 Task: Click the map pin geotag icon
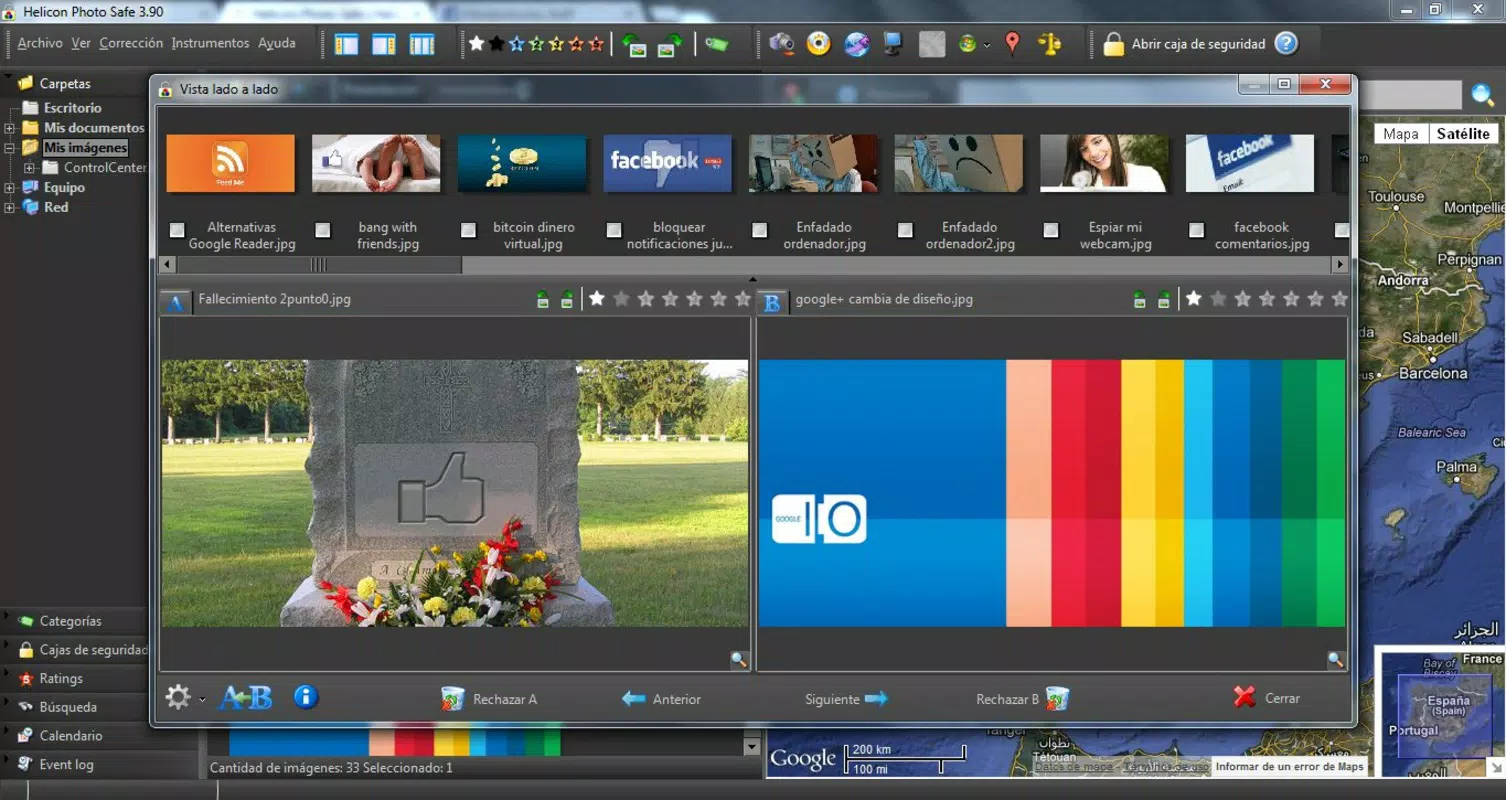click(1013, 44)
